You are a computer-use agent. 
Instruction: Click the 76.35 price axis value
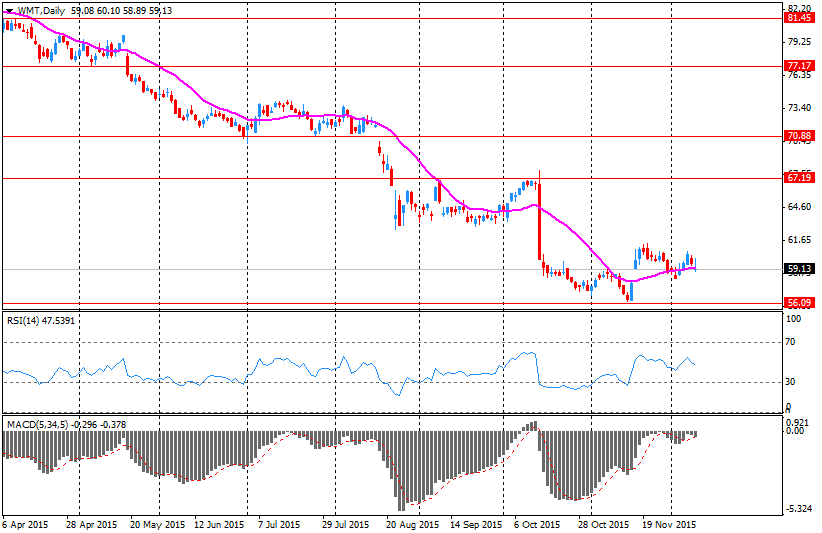[799, 75]
